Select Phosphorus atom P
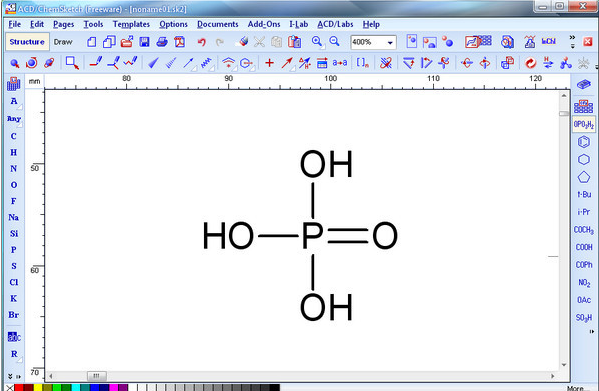The width and height of the screenshot is (599, 391). tap(14, 250)
